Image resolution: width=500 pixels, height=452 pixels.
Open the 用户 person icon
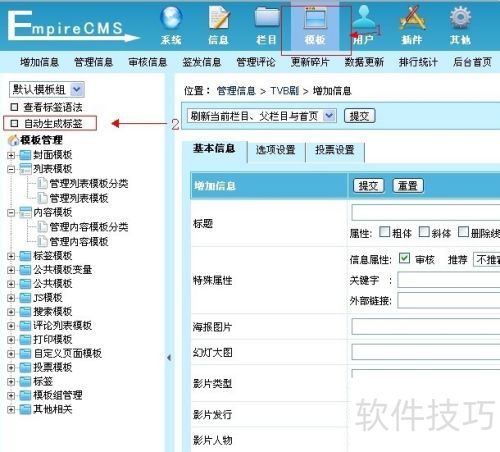pos(364,17)
